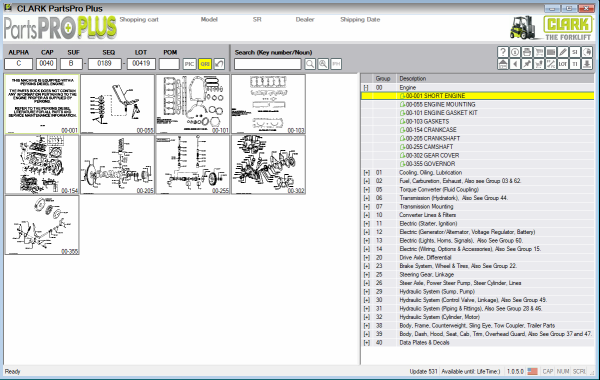The width and height of the screenshot is (600, 380).
Task: Click the CAP field showing 0040
Action: 46,64
